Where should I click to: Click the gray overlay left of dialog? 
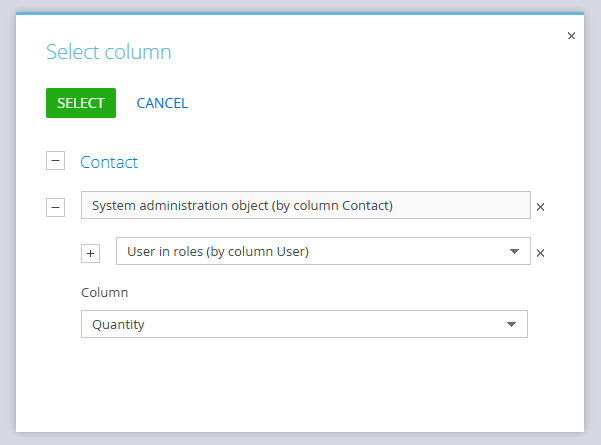coord(7,220)
